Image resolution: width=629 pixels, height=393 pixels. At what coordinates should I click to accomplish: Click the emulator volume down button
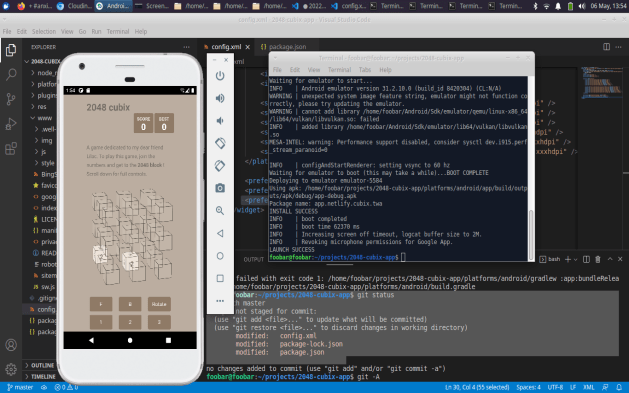[220, 121]
